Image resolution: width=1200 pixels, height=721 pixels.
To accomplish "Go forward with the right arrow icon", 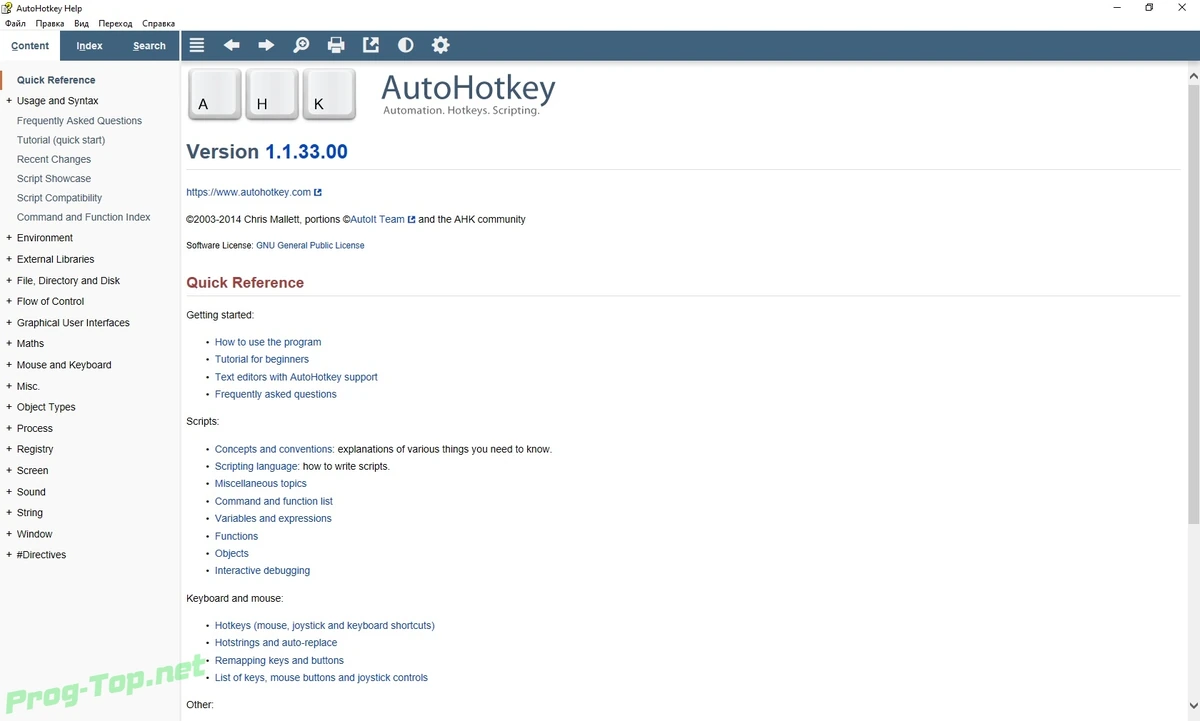I will click(266, 45).
